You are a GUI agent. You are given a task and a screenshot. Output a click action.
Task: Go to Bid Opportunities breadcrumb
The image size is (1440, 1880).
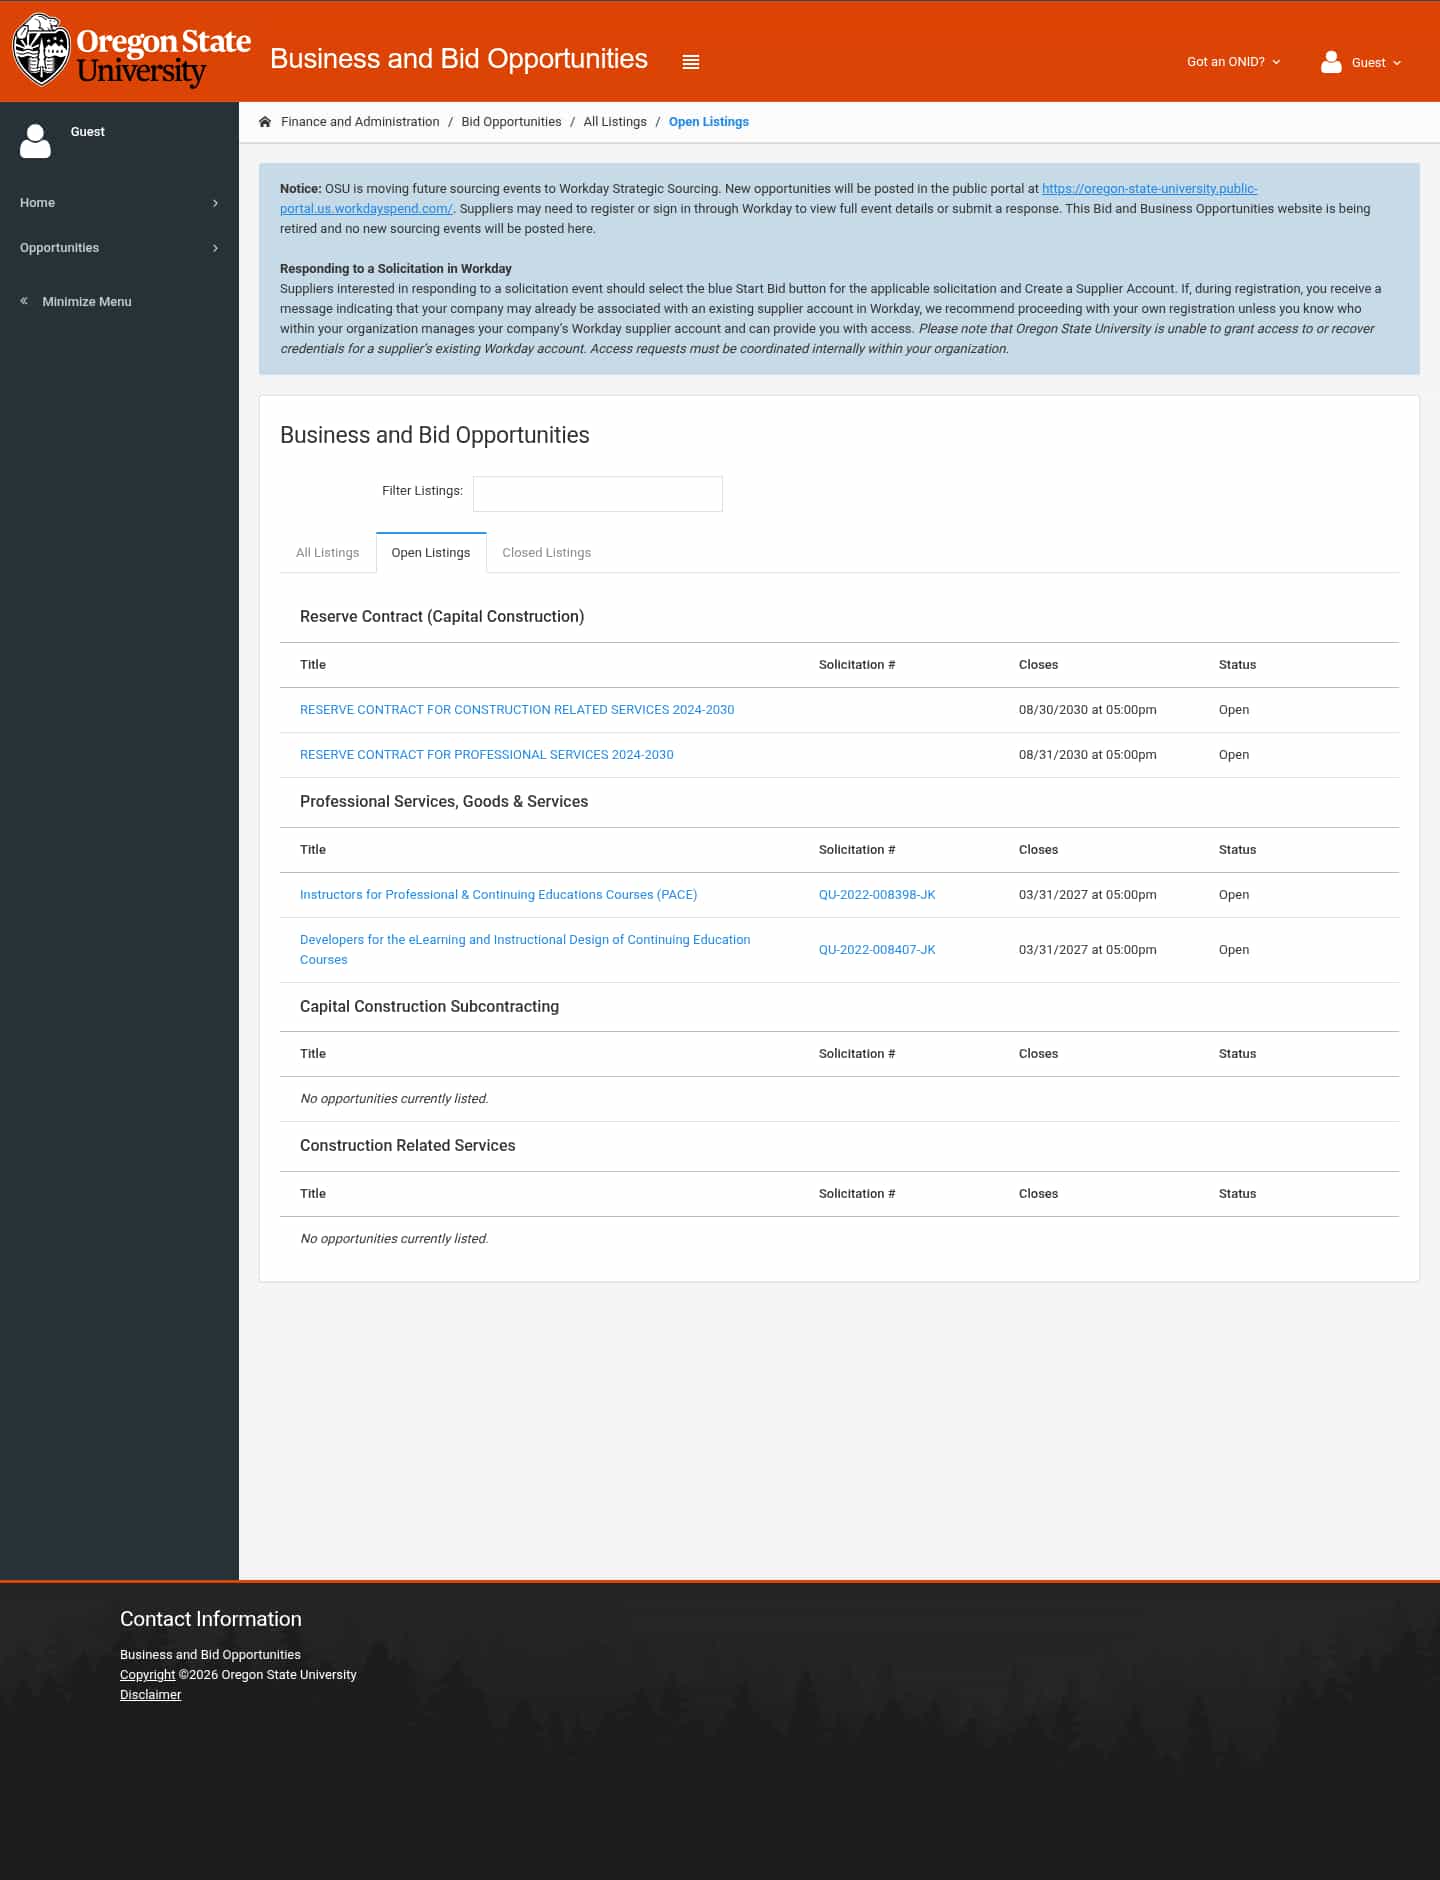[x=511, y=122]
